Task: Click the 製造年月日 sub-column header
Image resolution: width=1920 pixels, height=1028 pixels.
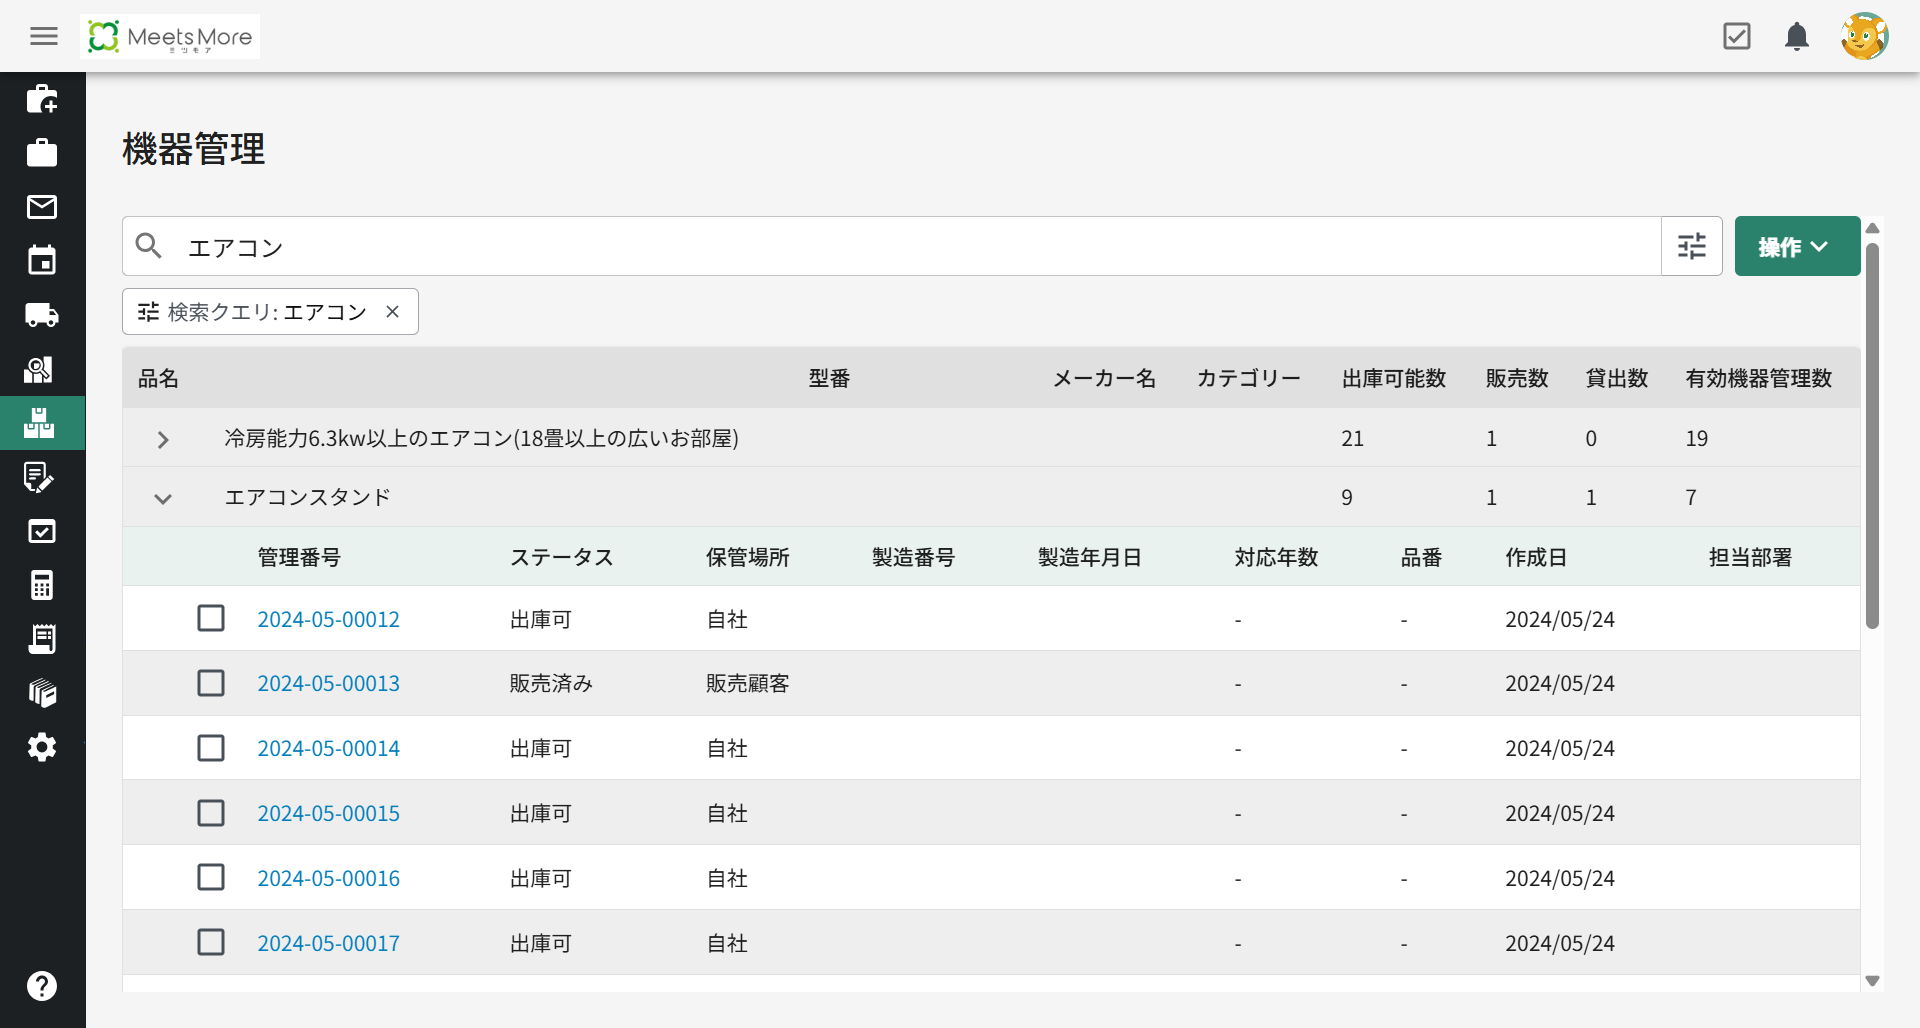Action: (x=1090, y=557)
